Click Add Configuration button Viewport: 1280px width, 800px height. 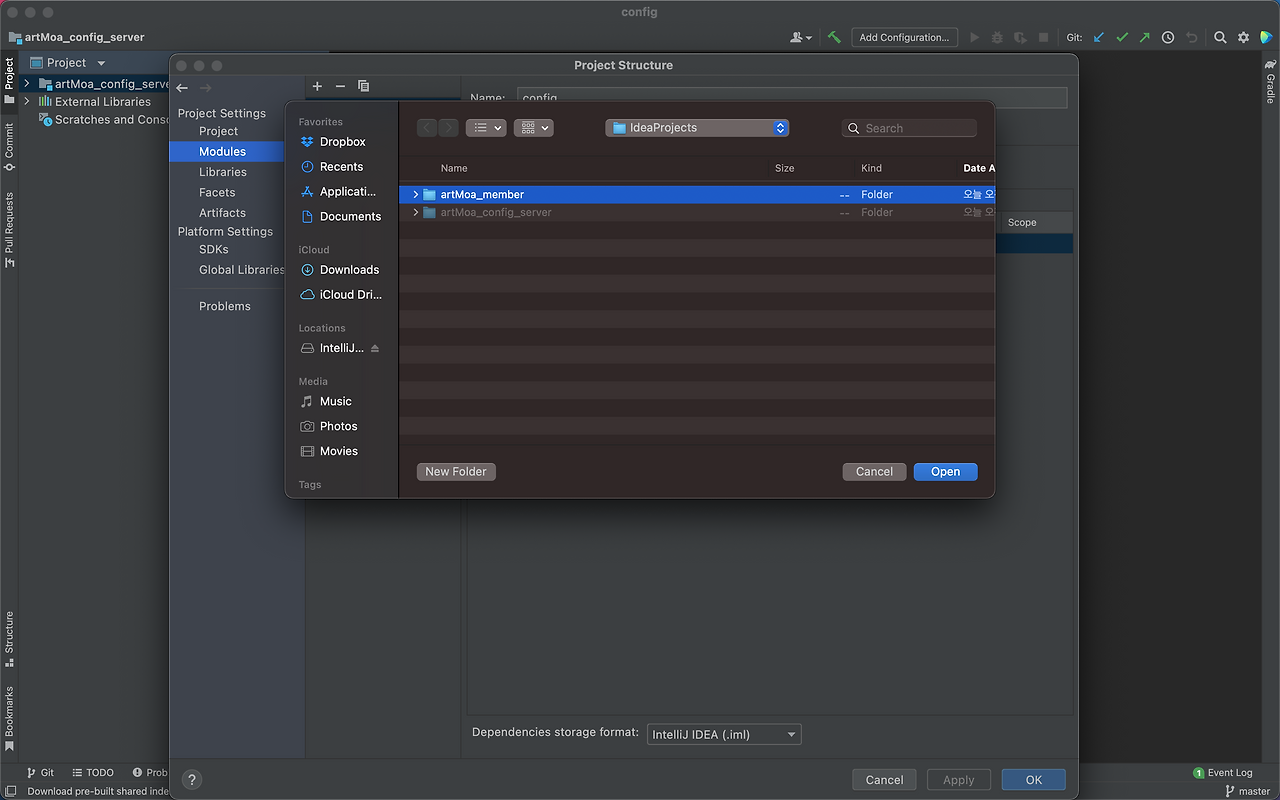point(904,37)
